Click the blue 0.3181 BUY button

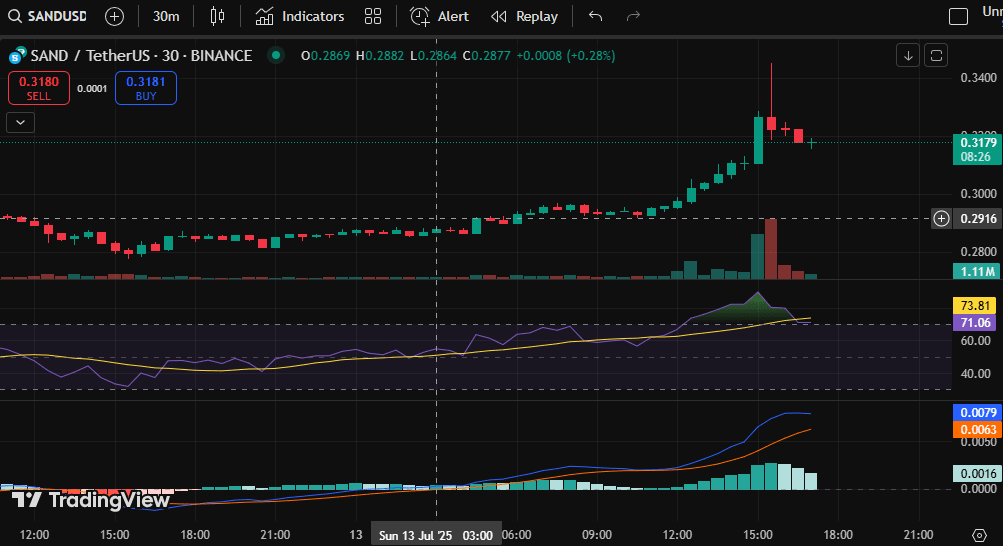(146, 88)
